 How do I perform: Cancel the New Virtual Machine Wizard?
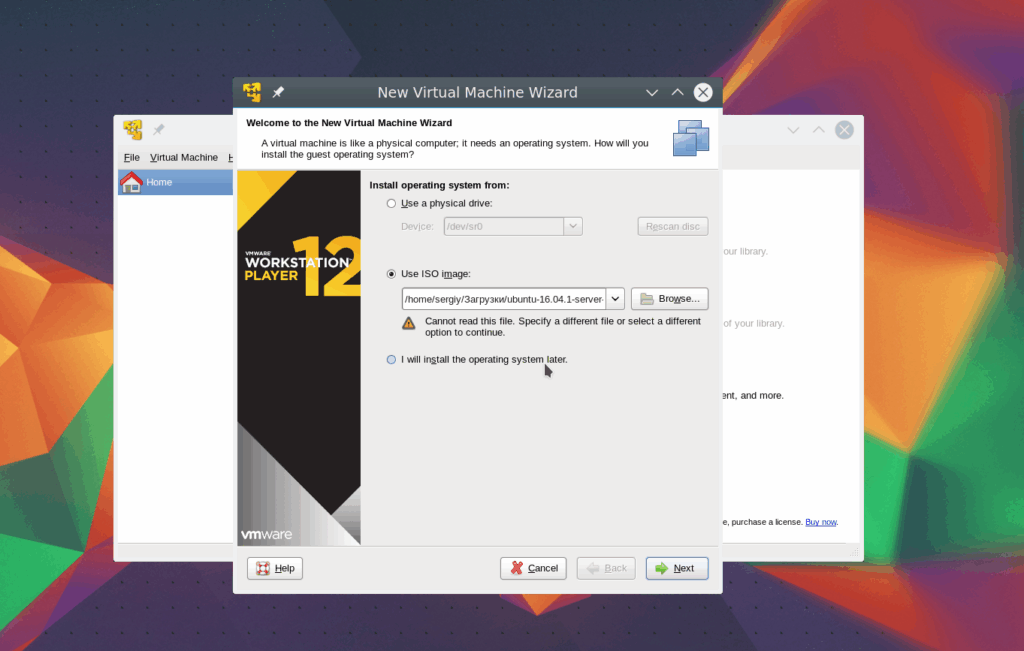click(534, 568)
